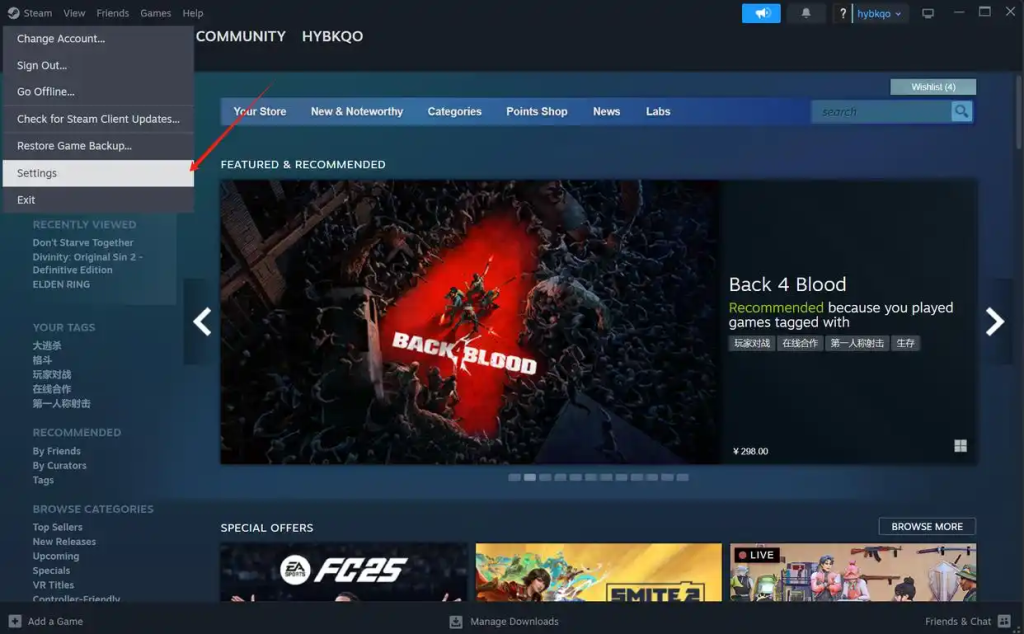This screenshot has height=634, width=1024.
Task: Select Change Account from the Steam menu
Action: [x=98, y=39]
